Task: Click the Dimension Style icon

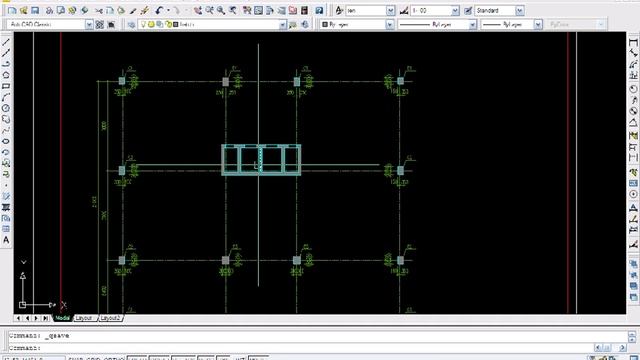Action: (x=404, y=11)
